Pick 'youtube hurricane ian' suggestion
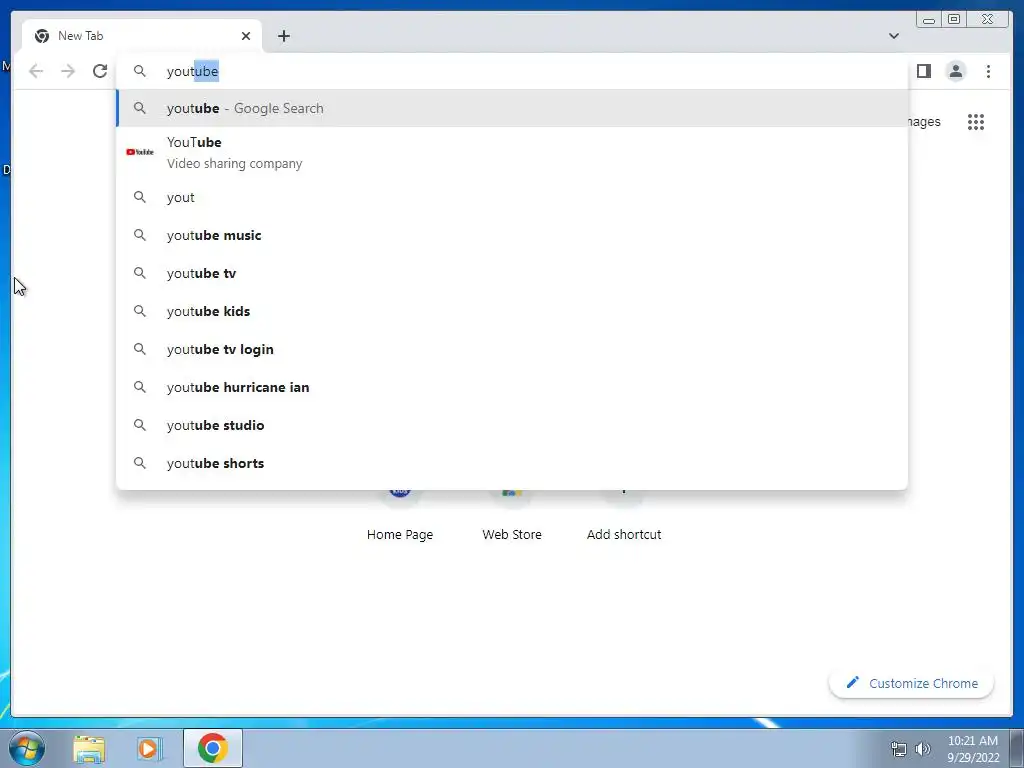Viewport: 1024px width, 768px height. (x=512, y=387)
